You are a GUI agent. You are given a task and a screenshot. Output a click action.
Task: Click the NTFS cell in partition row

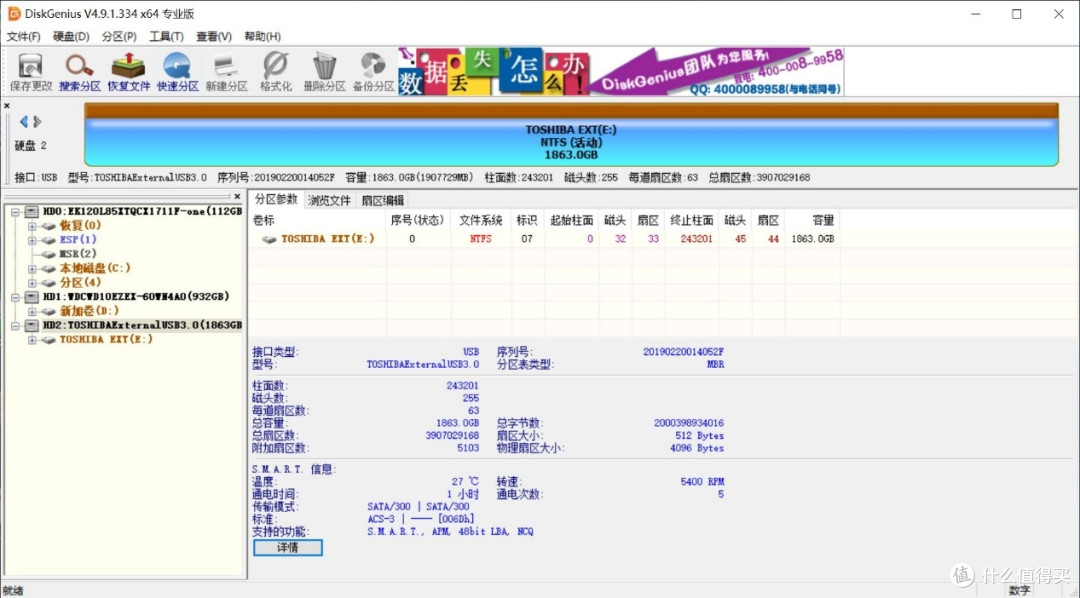(x=481, y=239)
